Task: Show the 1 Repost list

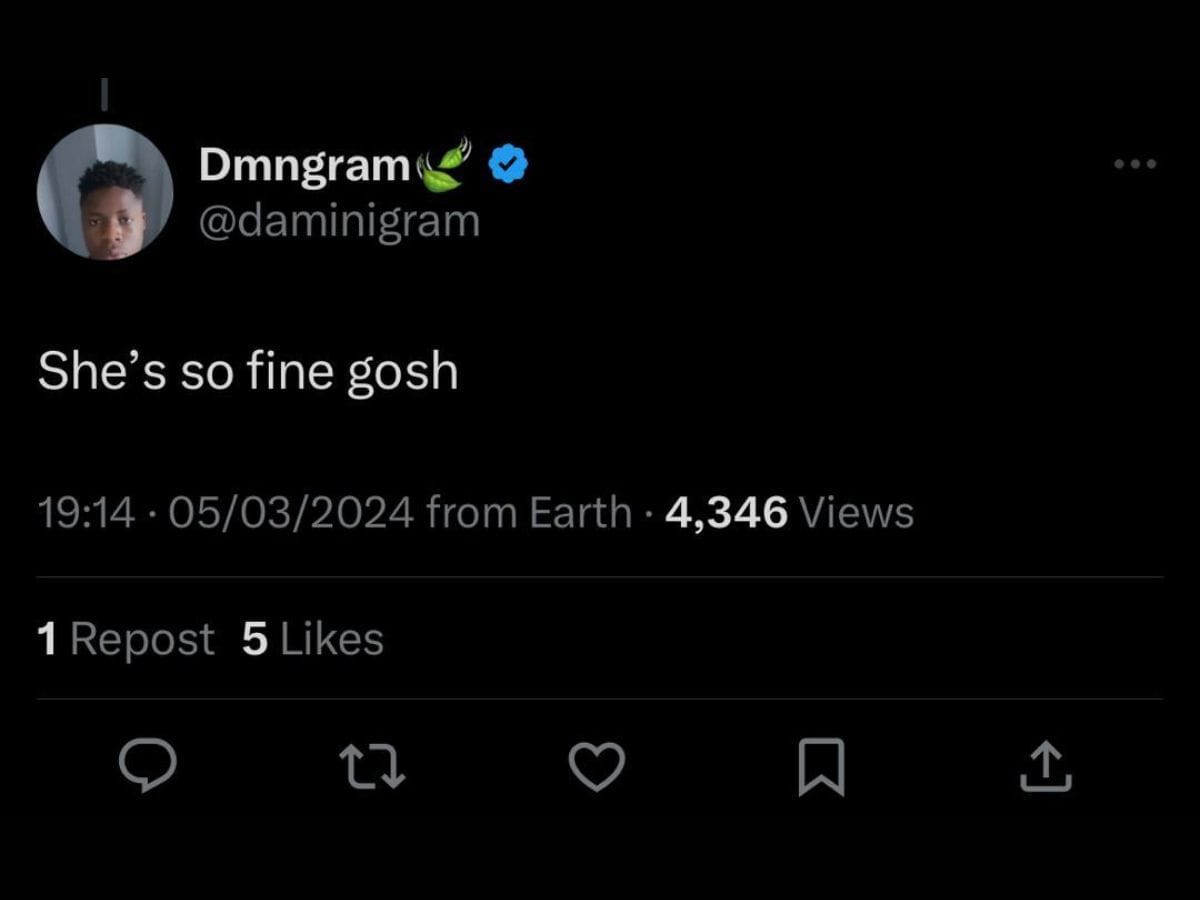Action: pyautogui.click(x=126, y=640)
